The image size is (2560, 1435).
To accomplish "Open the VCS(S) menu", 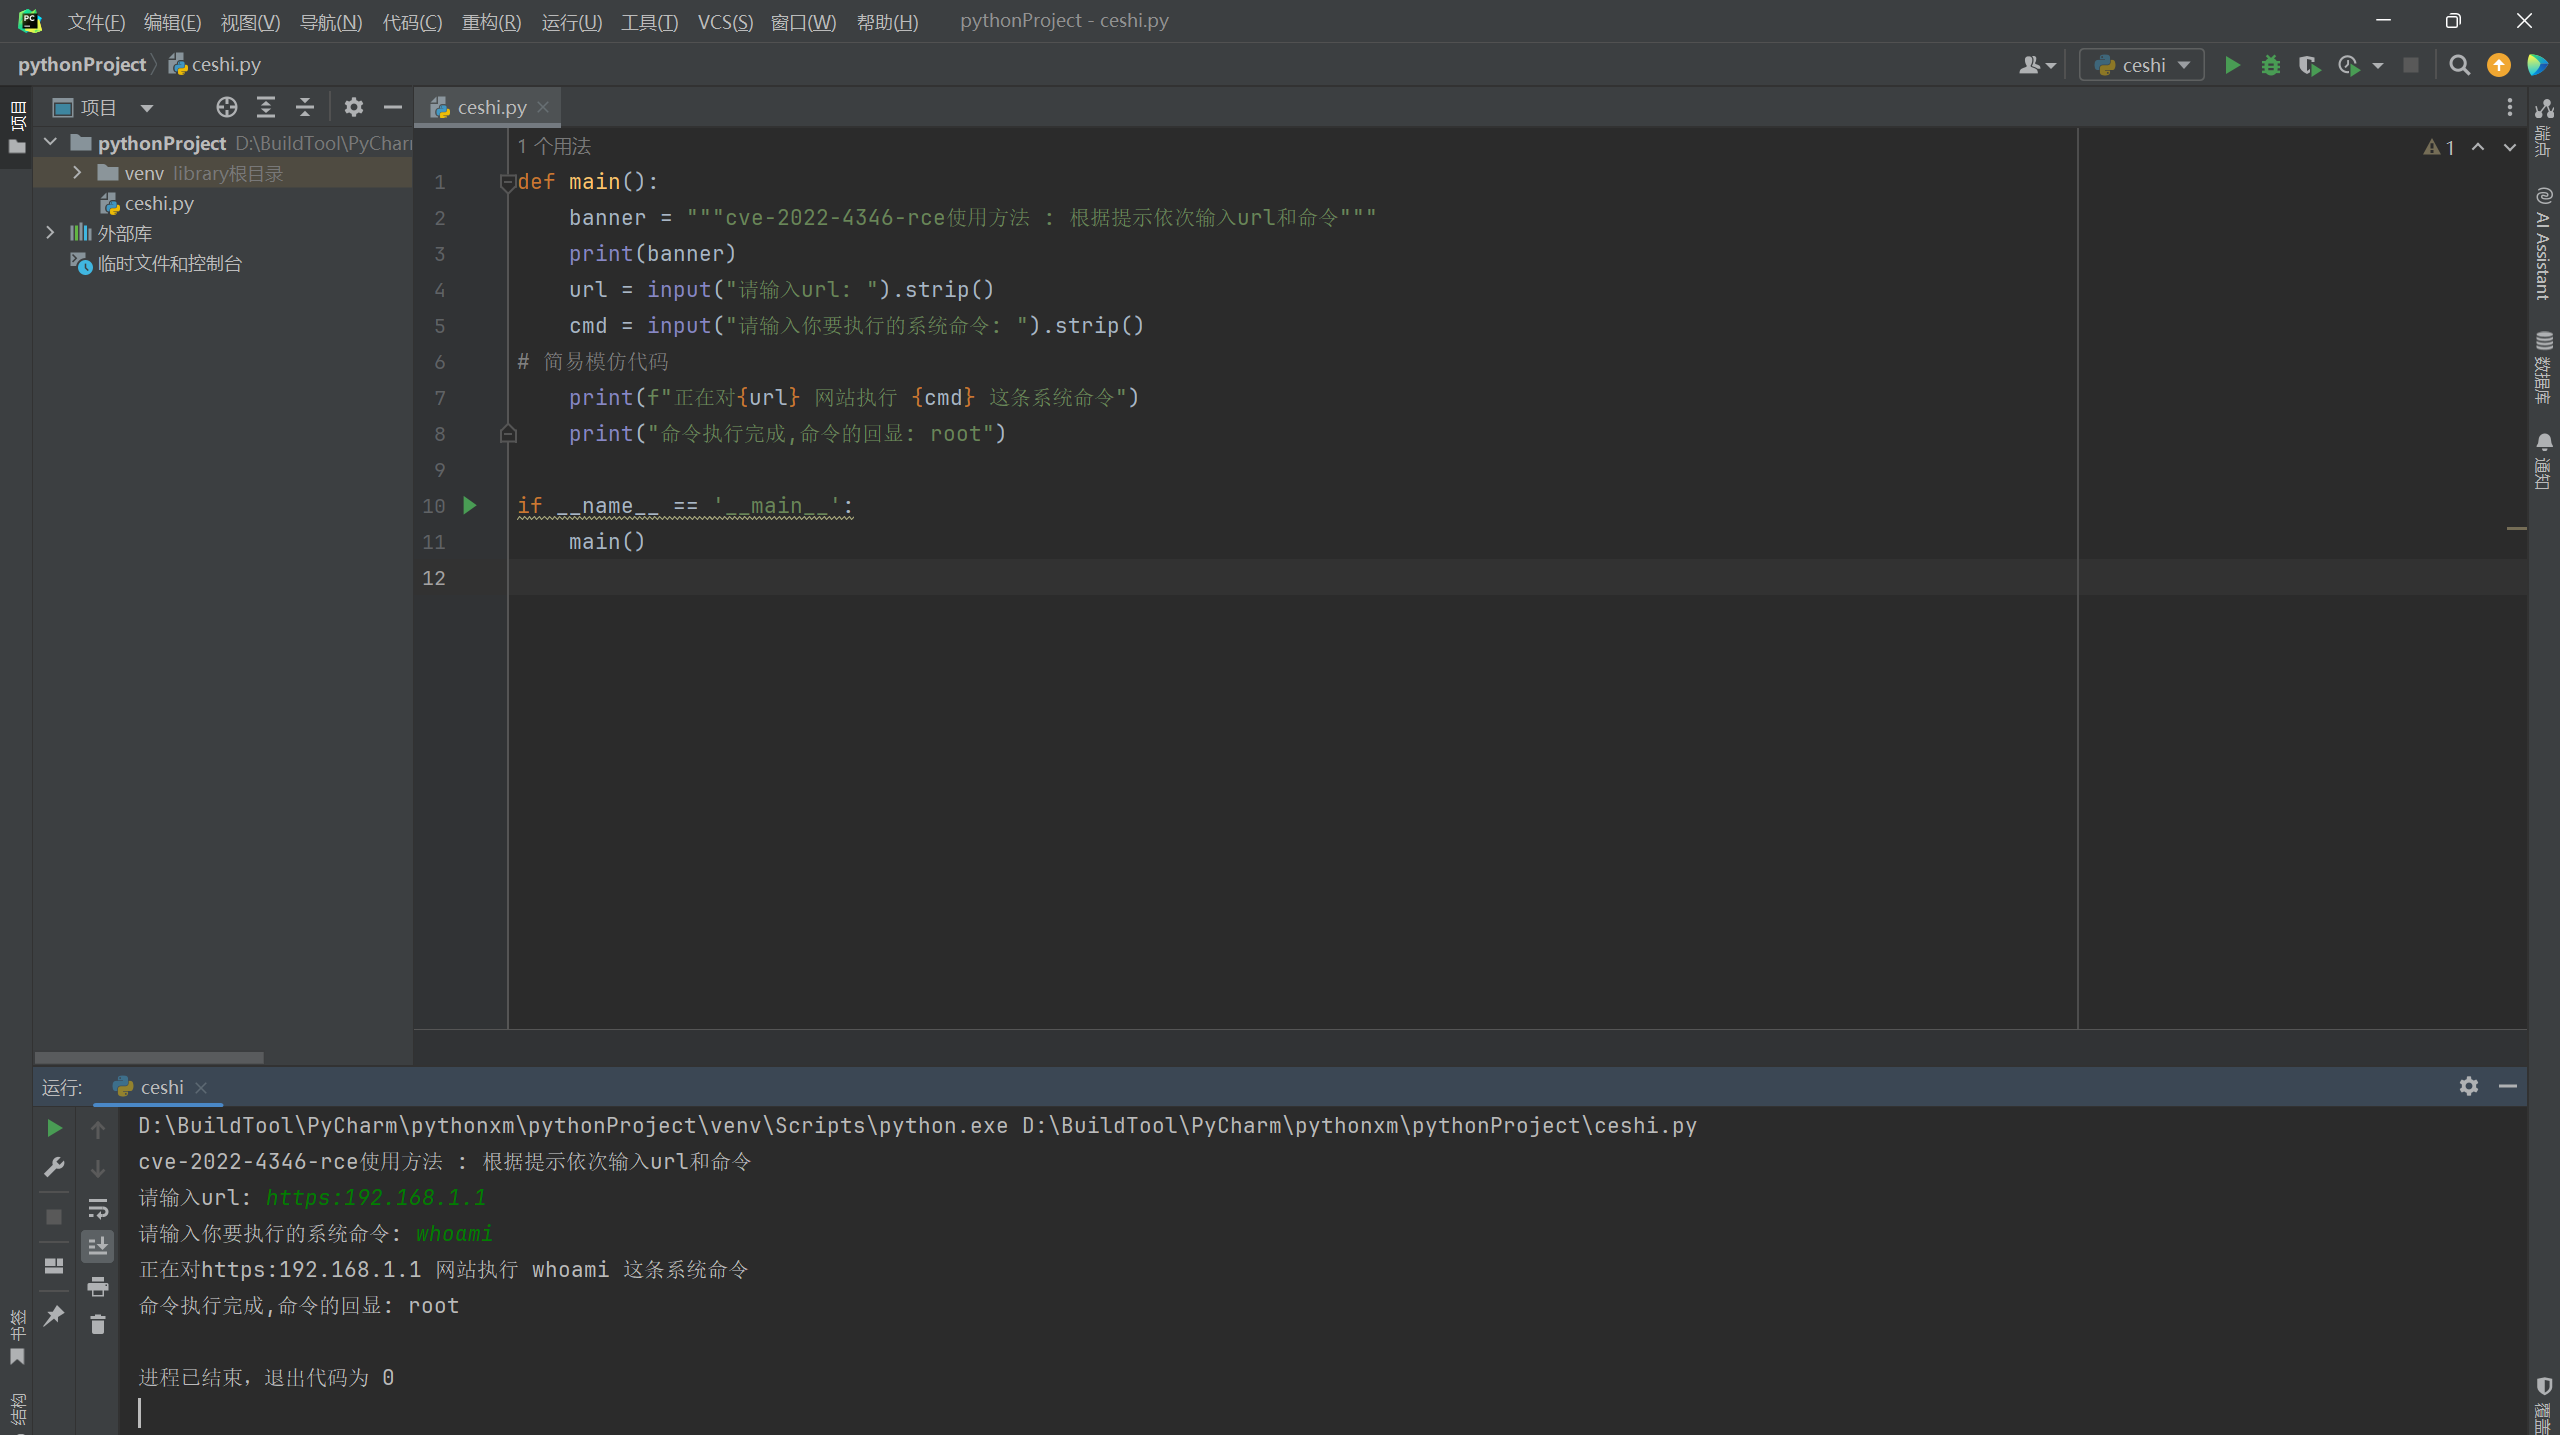I will [x=725, y=22].
